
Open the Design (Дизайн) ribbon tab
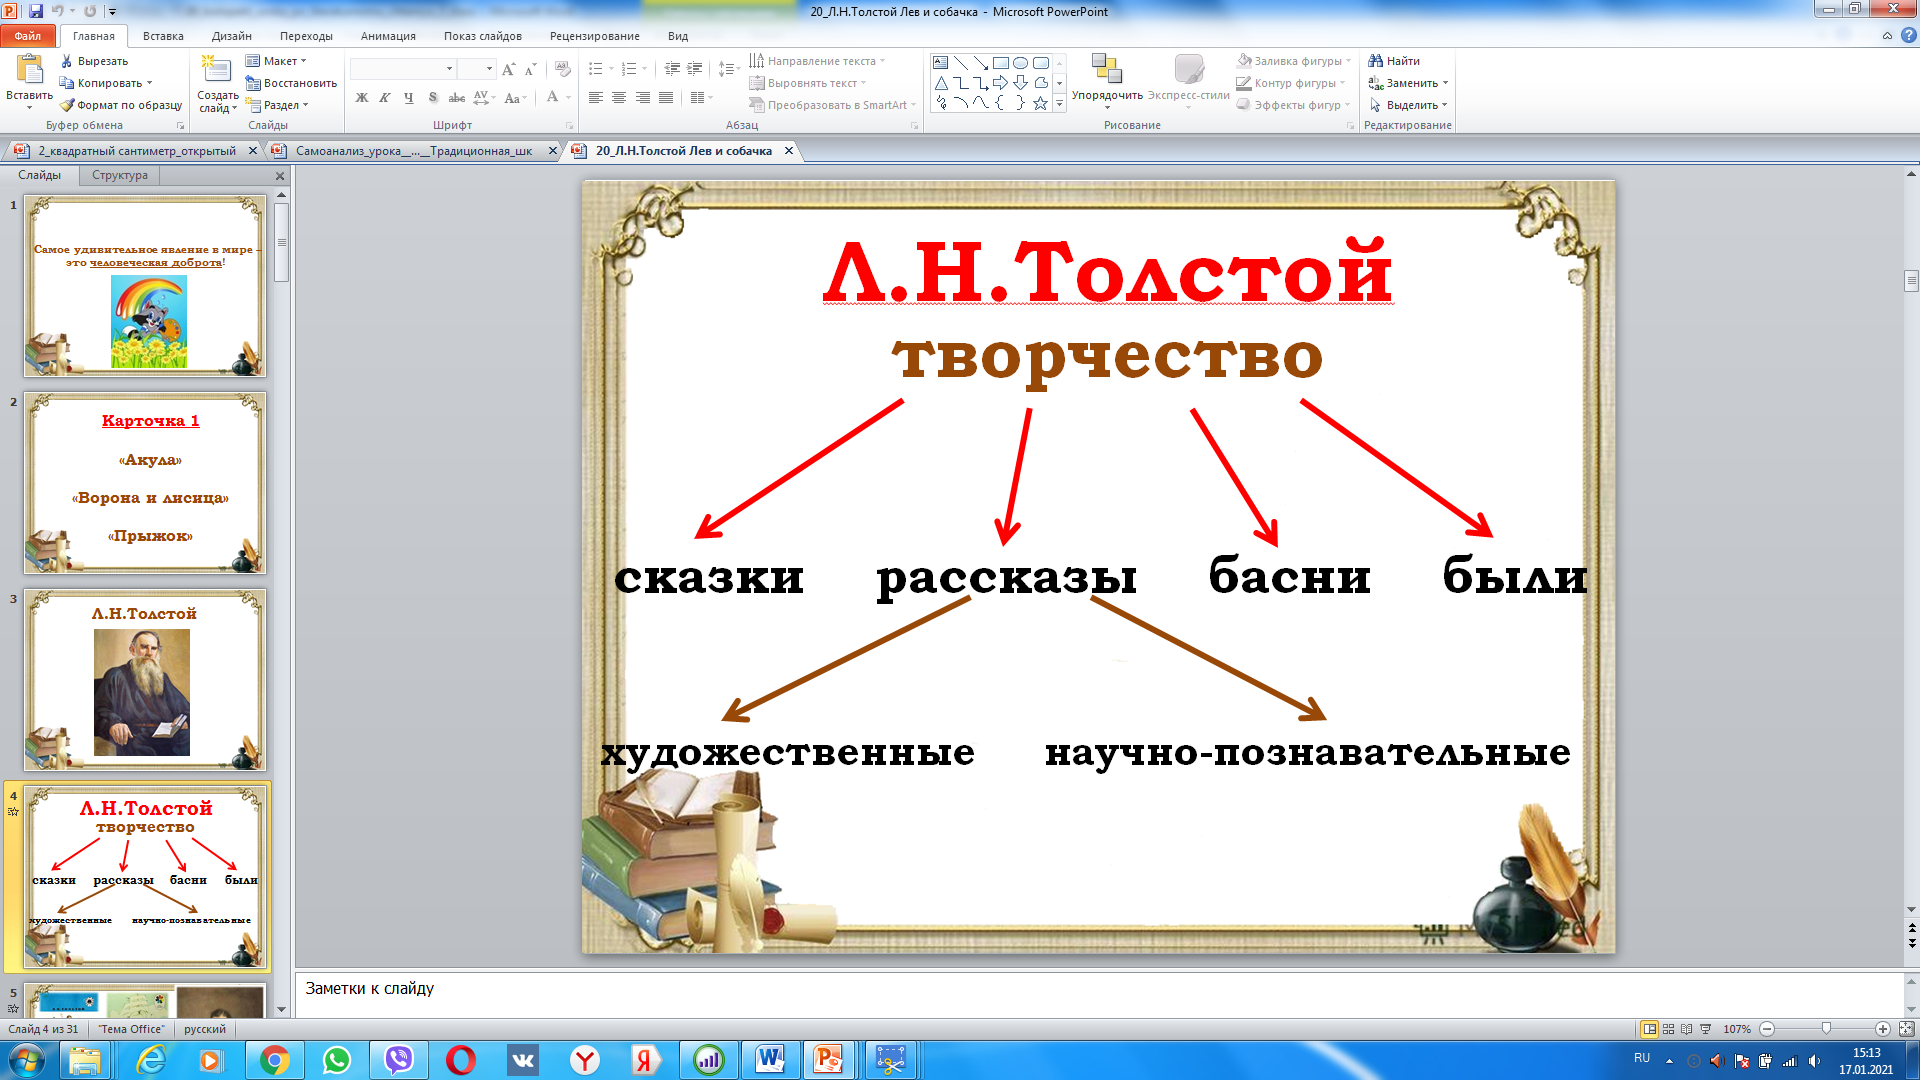231,36
